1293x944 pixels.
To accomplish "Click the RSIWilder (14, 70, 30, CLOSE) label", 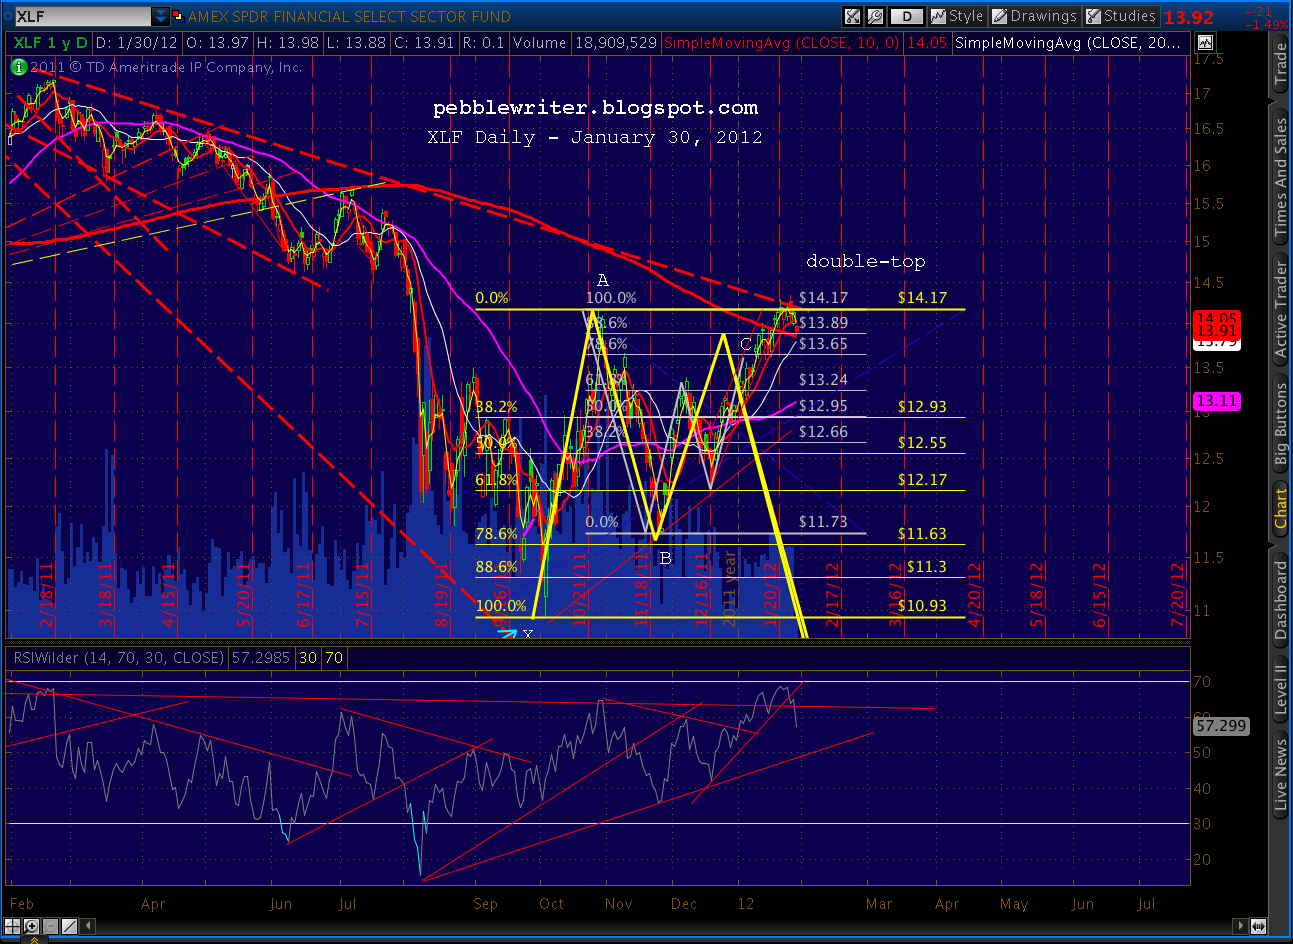I will tap(118, 658).
